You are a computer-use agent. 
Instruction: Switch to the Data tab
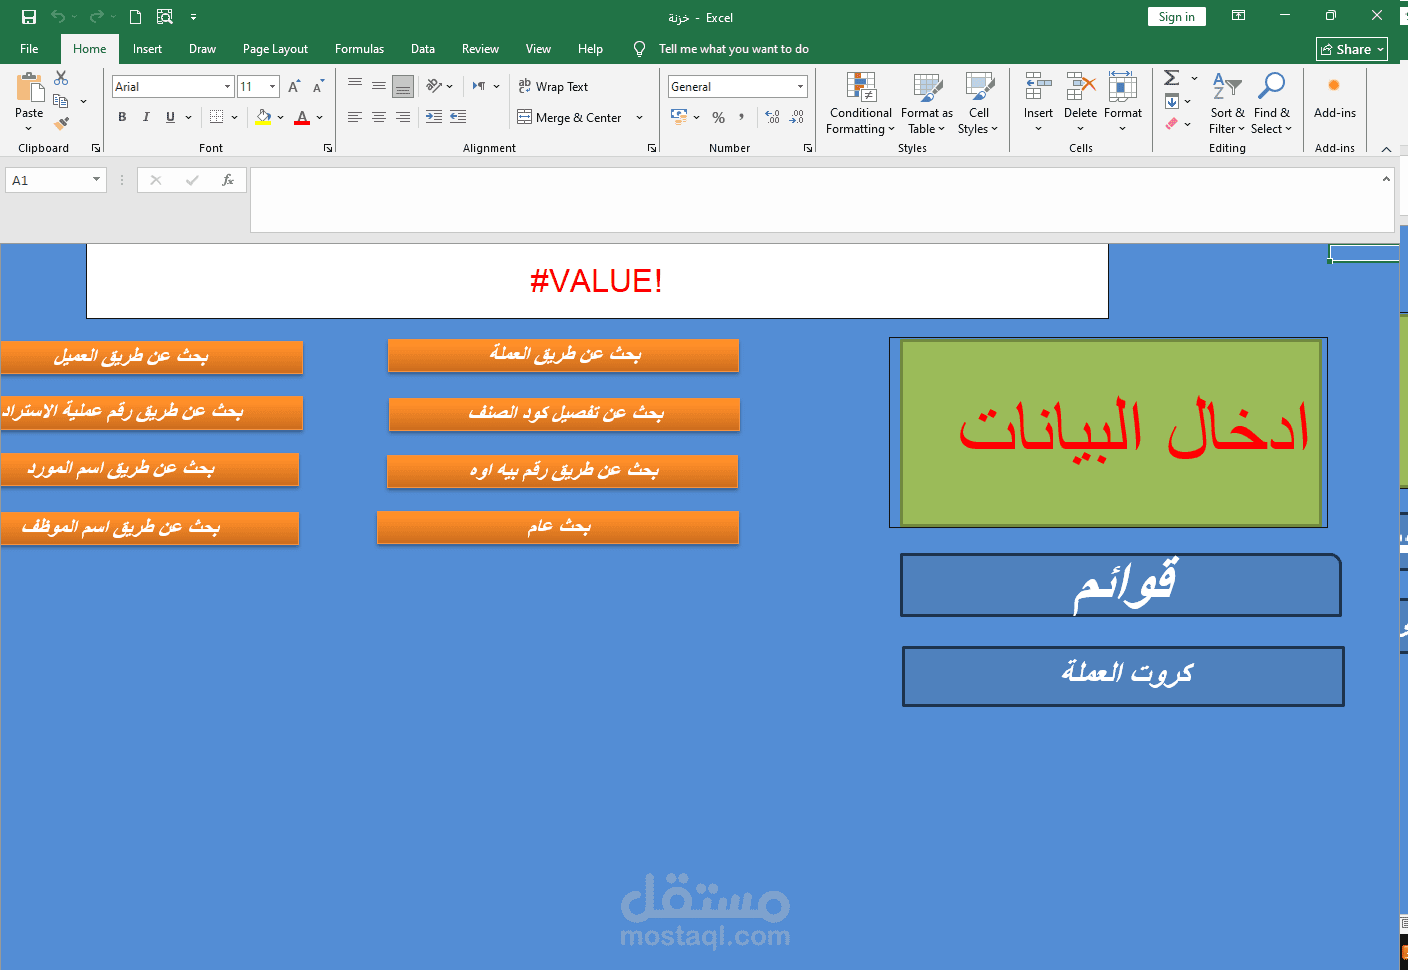coord(423,49)
